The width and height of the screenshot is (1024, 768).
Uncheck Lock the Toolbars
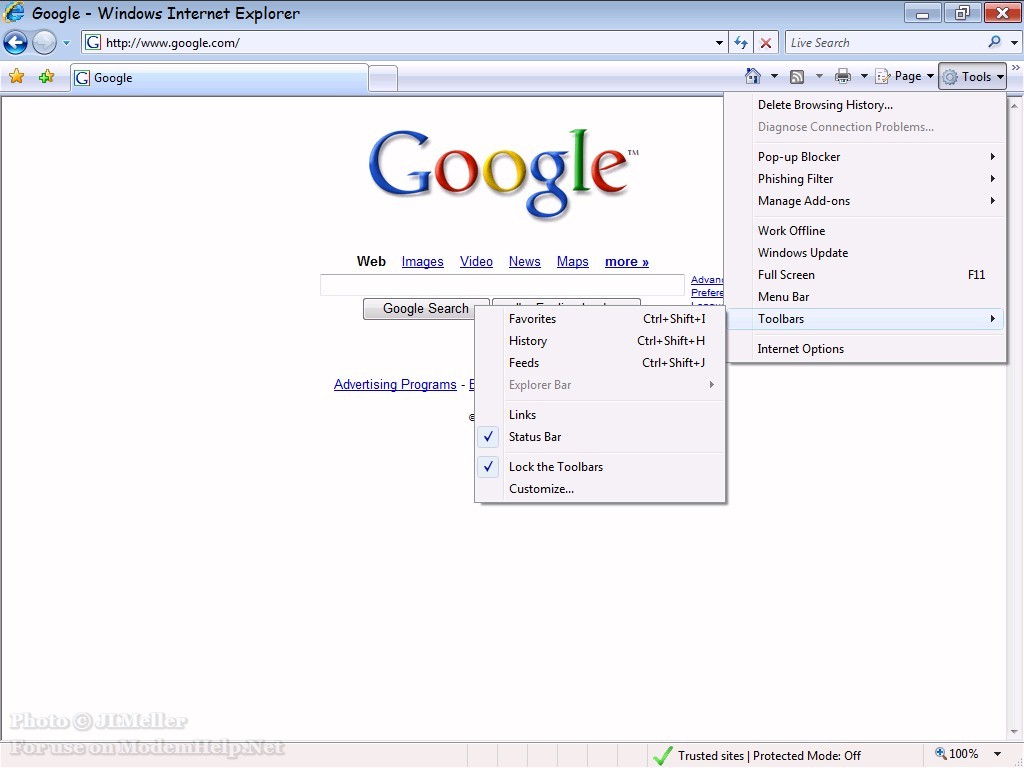[556, 466]
